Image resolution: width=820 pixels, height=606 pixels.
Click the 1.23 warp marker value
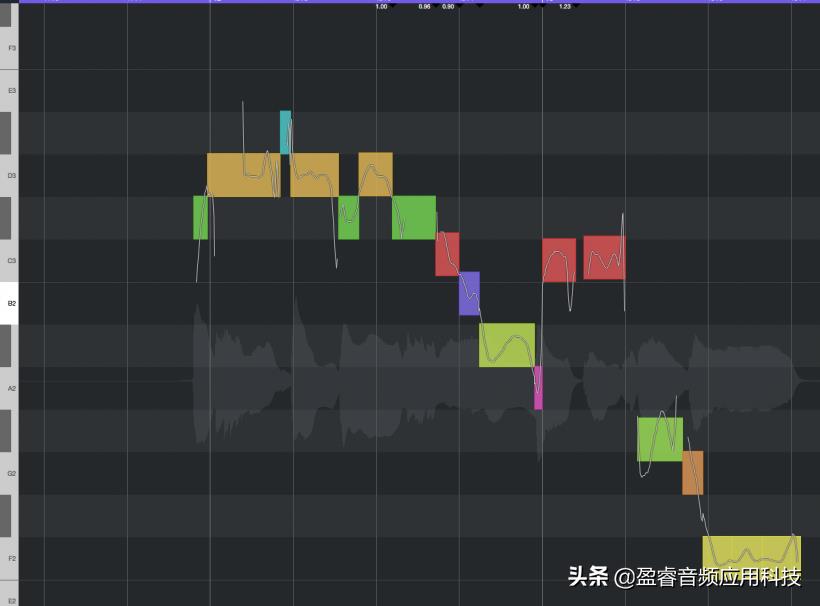tap(565, 7)
